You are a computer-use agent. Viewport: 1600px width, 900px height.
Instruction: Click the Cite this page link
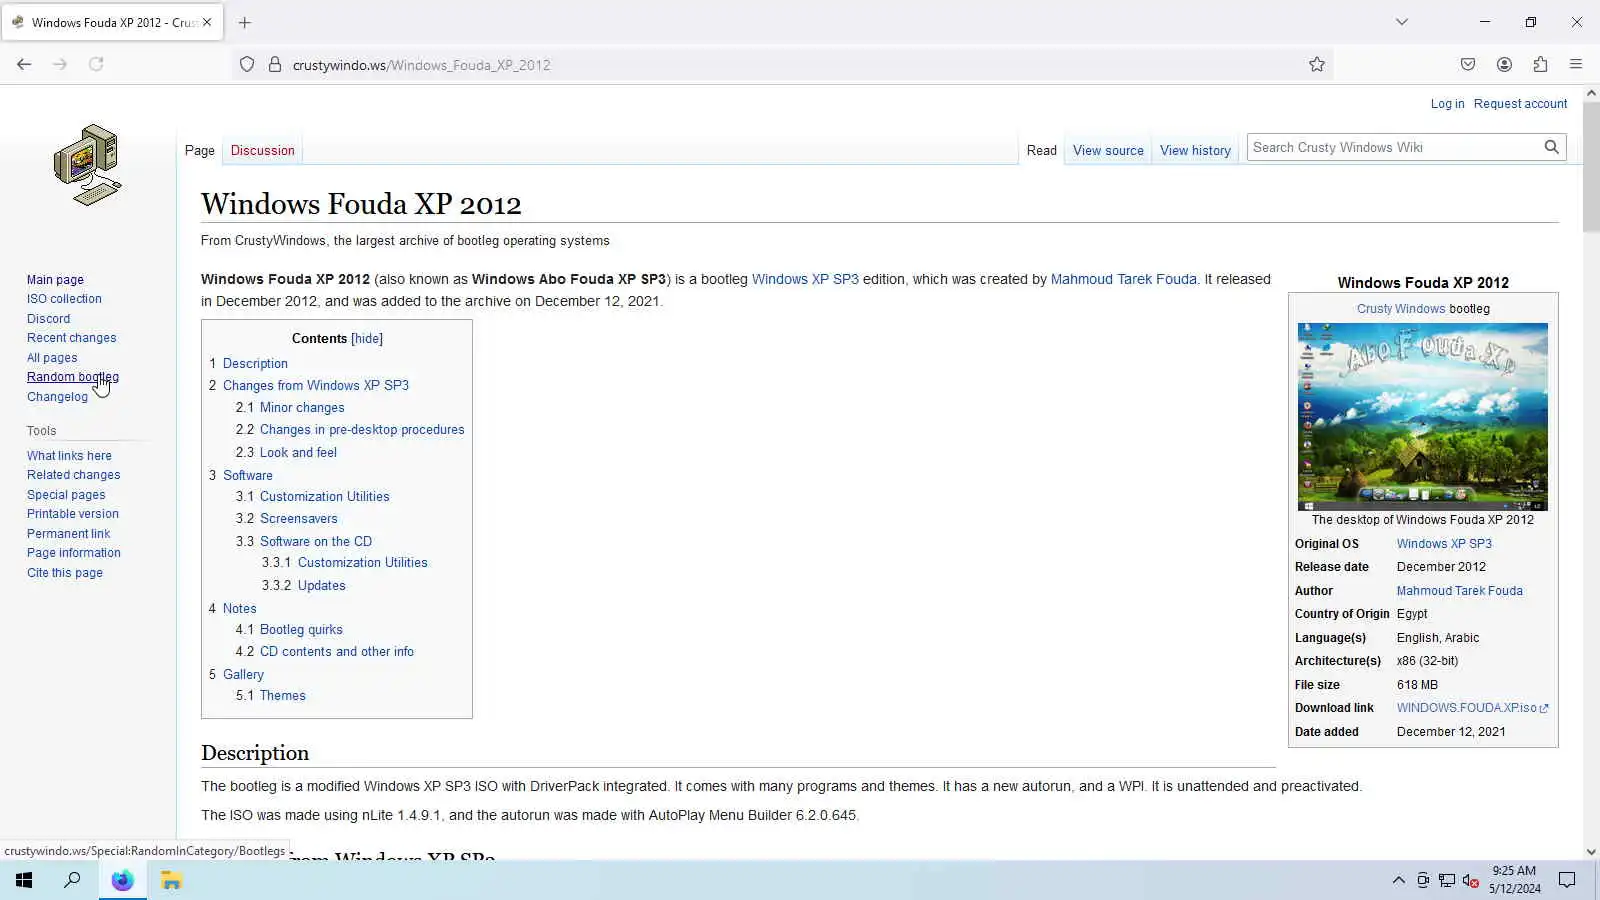pos(65,573)
